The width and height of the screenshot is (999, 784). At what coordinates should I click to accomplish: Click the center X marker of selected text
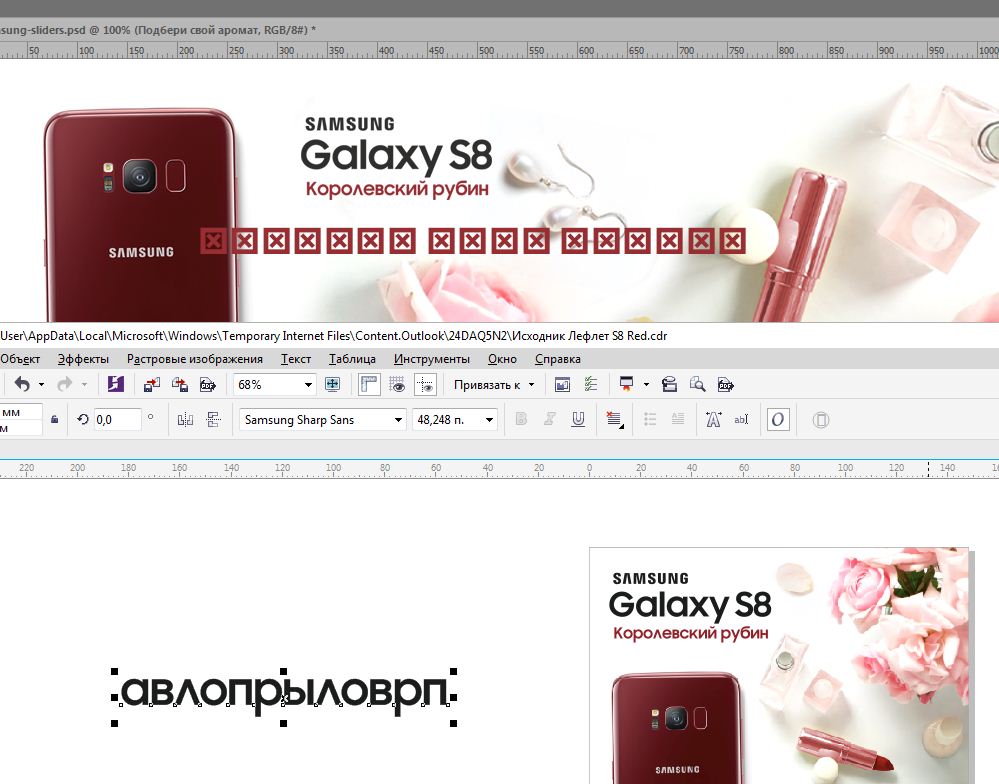284,698
